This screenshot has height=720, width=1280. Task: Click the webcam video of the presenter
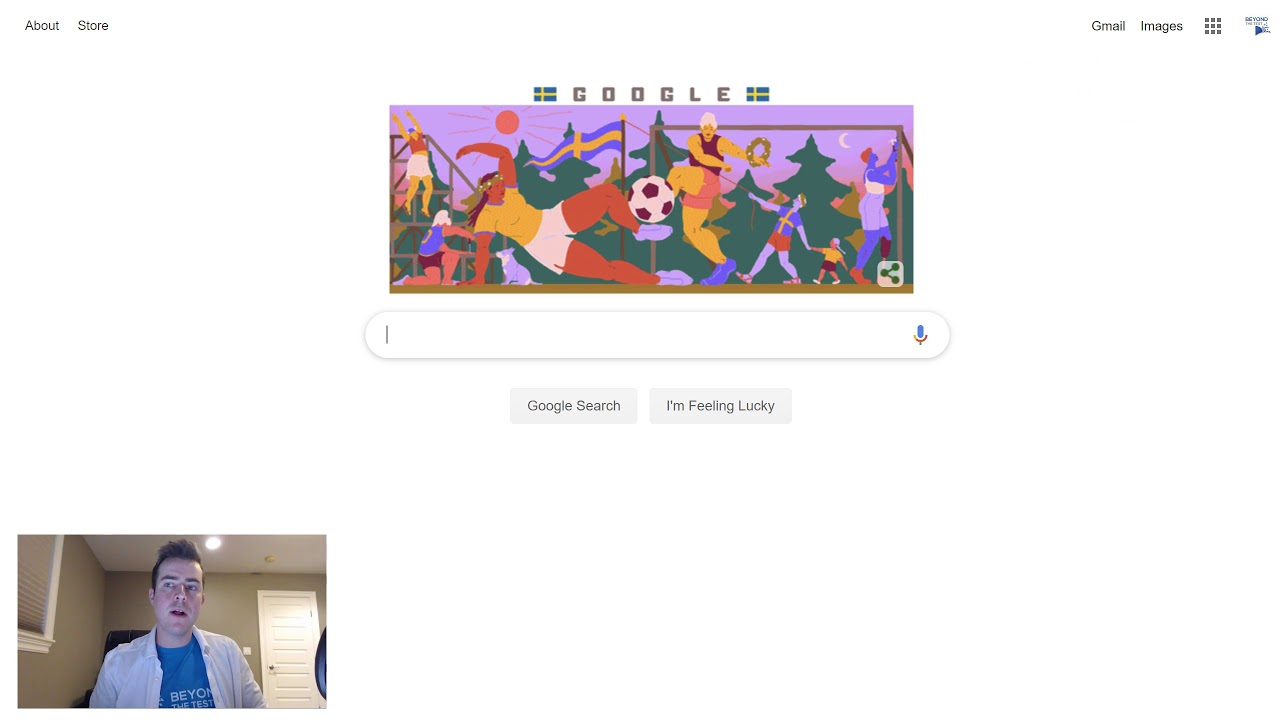172,621
